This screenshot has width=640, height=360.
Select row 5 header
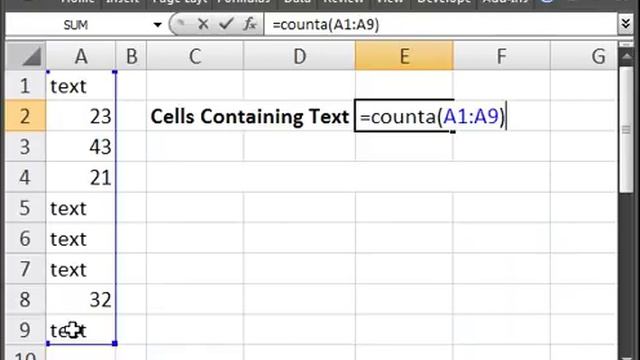(x=25, y=208)
